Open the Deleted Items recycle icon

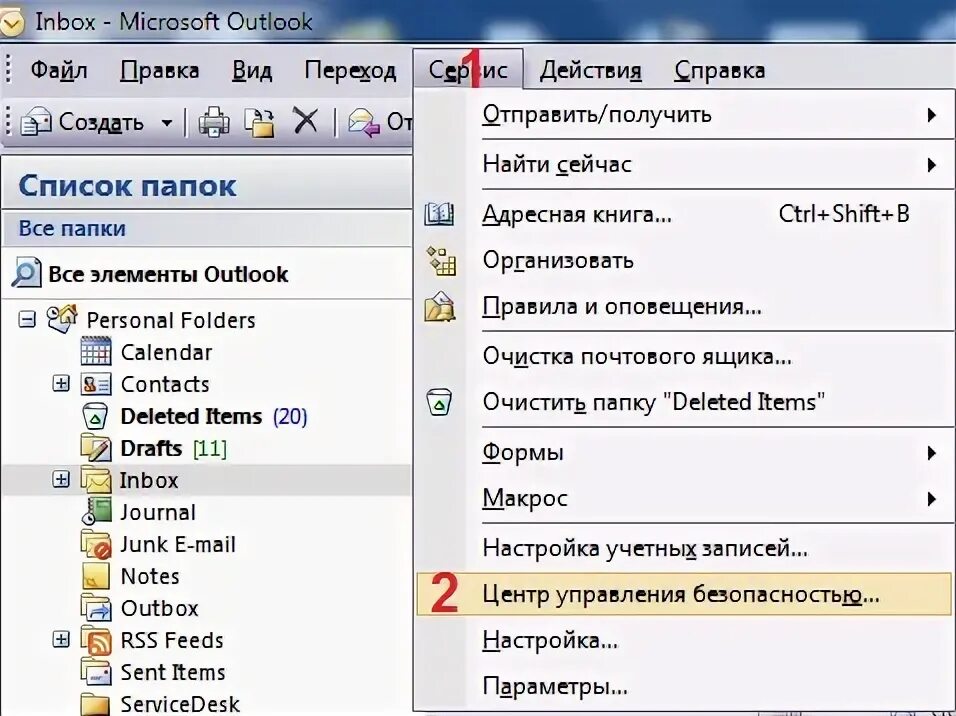[95, 416]
